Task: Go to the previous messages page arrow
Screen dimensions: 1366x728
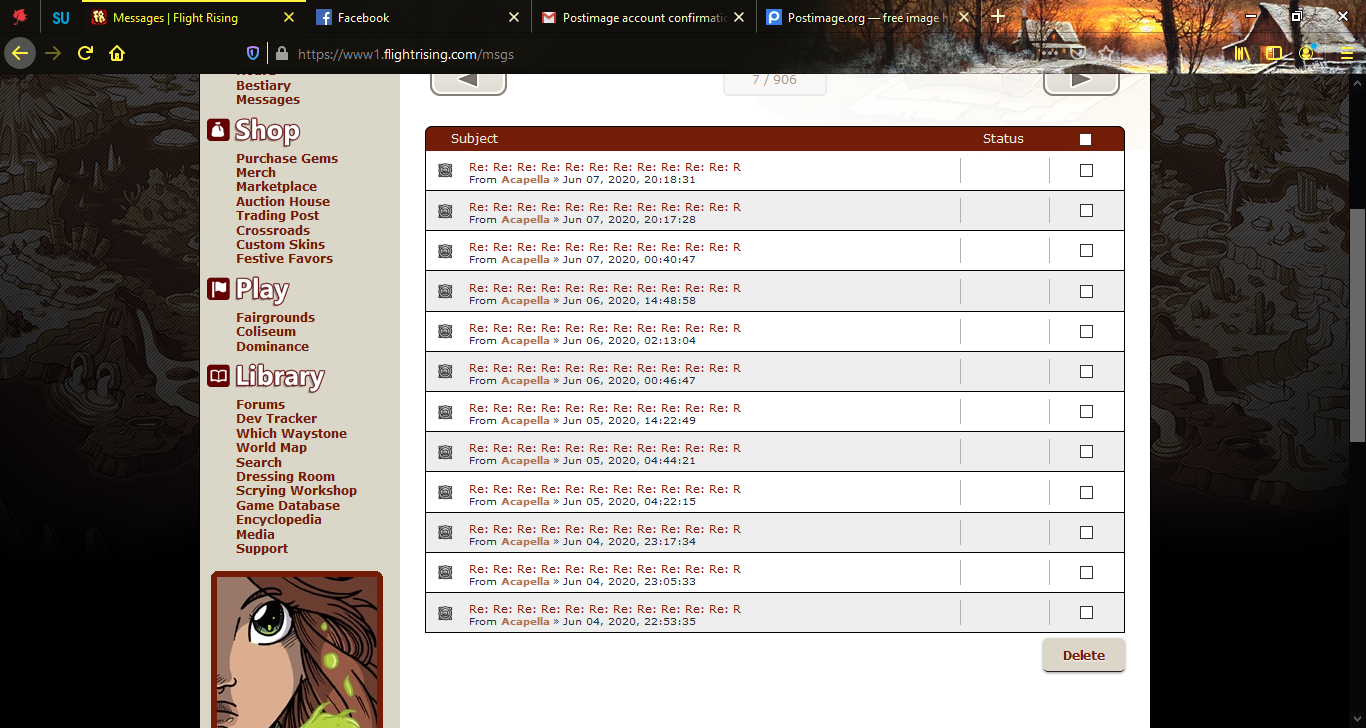Action: 468,80
